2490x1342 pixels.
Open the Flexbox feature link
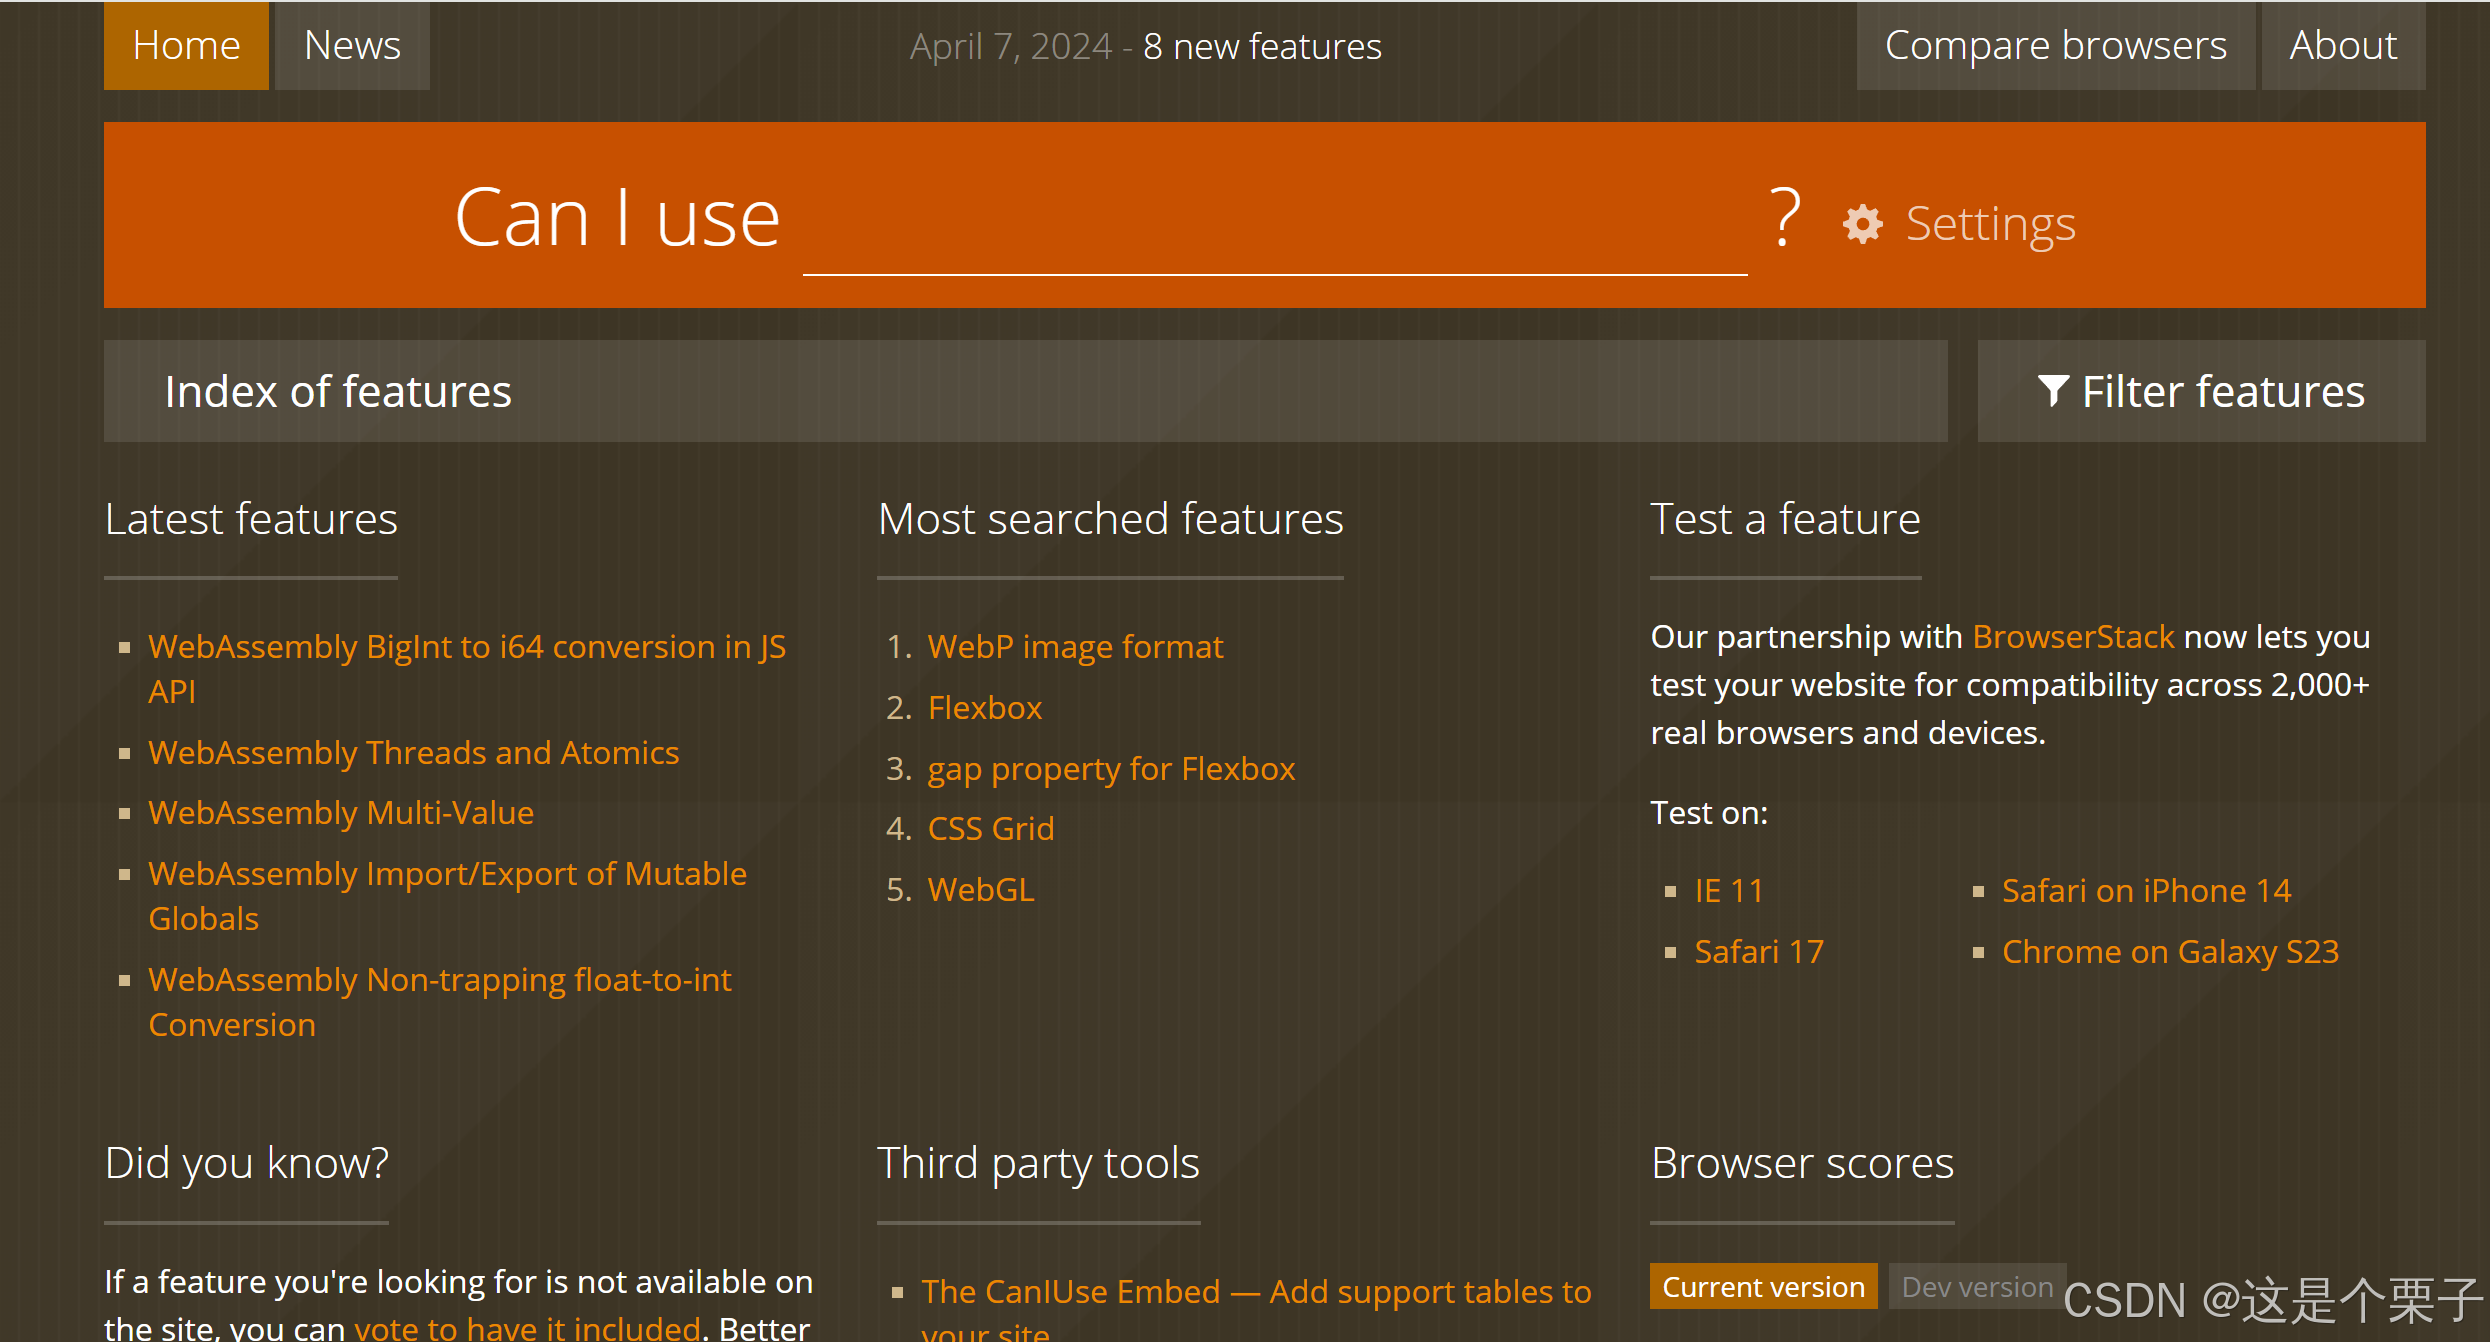(985, 708)
